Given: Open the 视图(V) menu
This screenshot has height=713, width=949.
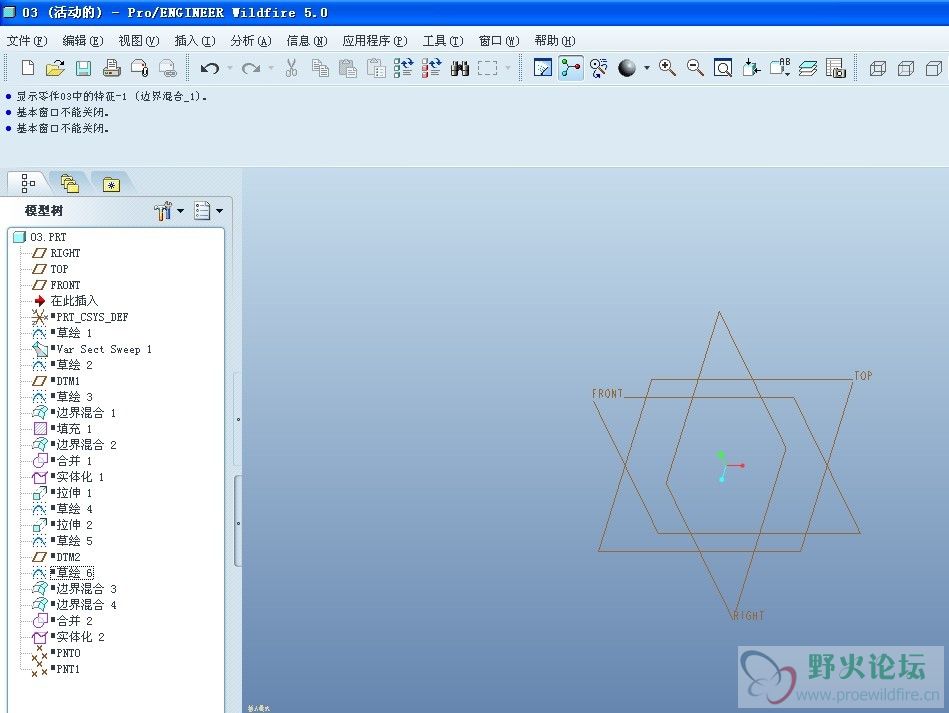Looking at the screenshot, I should [139, 41].
